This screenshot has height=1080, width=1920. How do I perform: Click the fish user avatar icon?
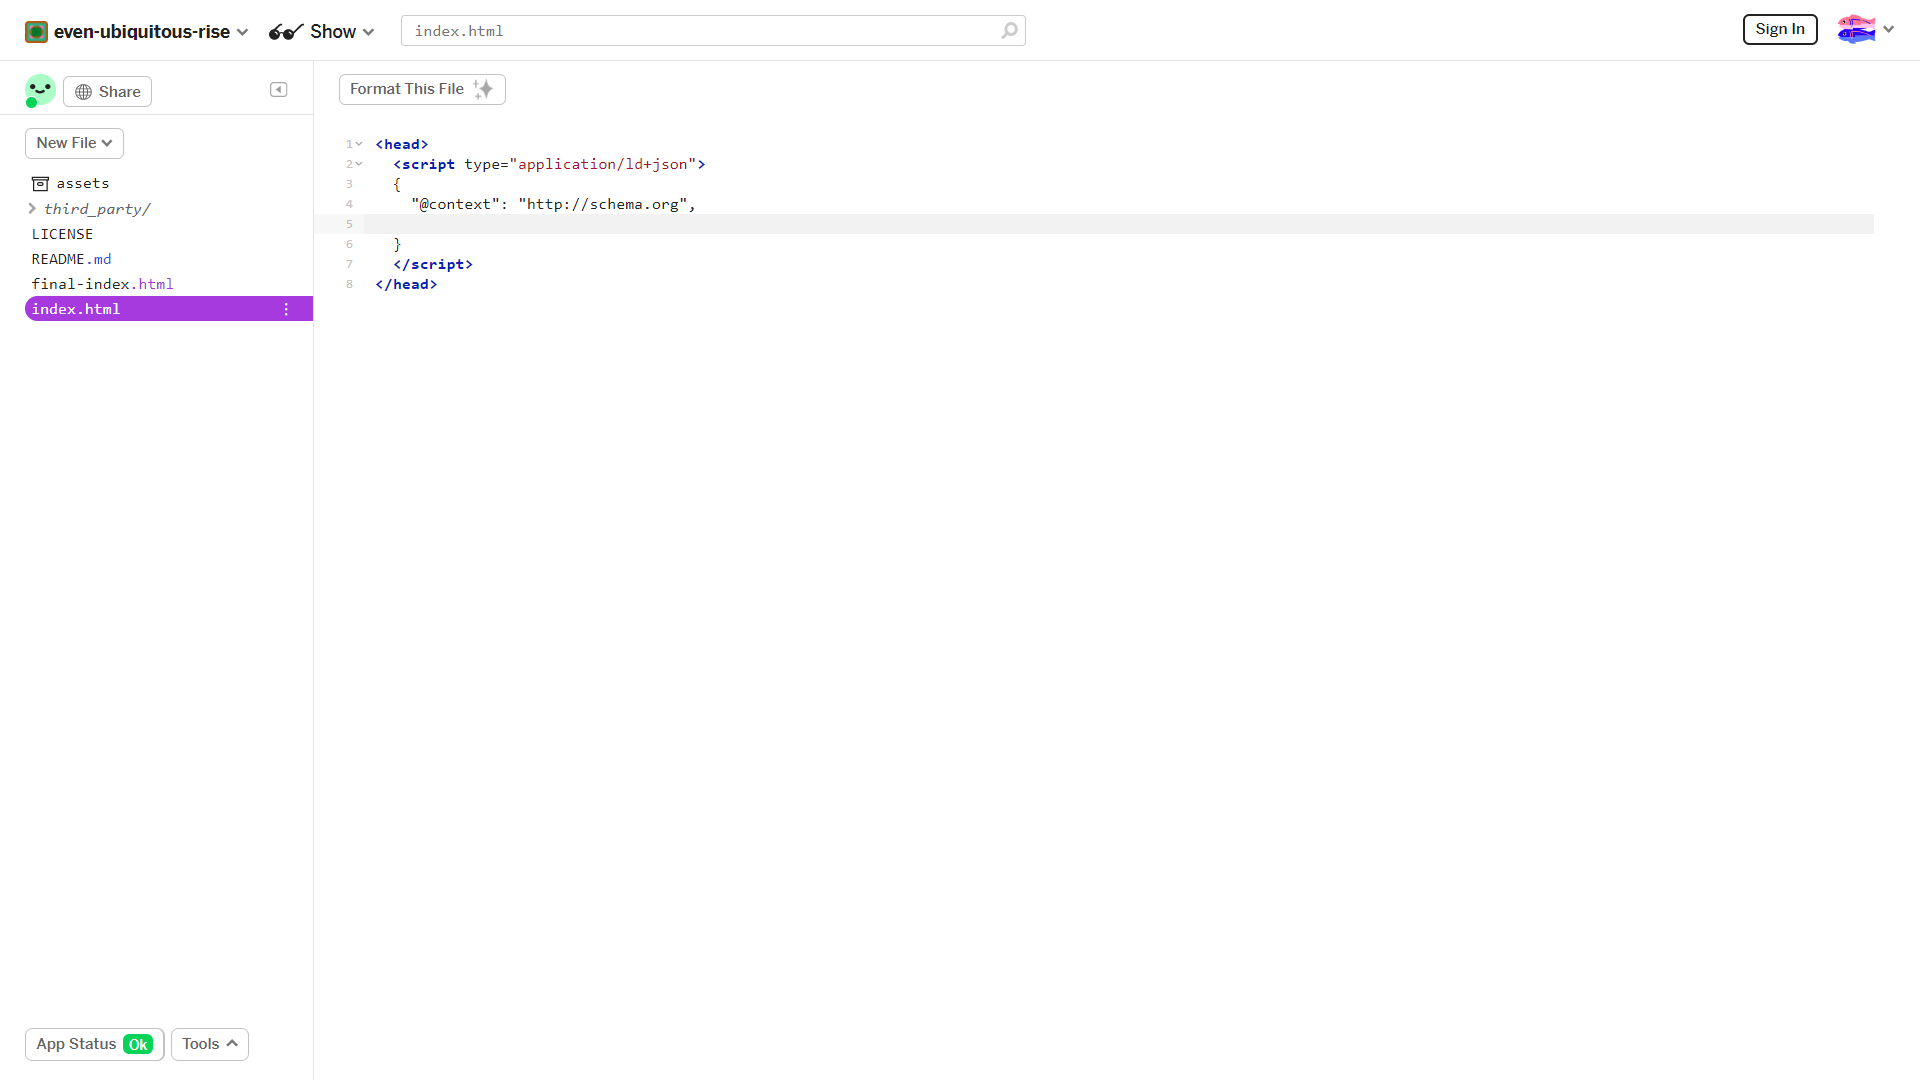point(1856,29)
